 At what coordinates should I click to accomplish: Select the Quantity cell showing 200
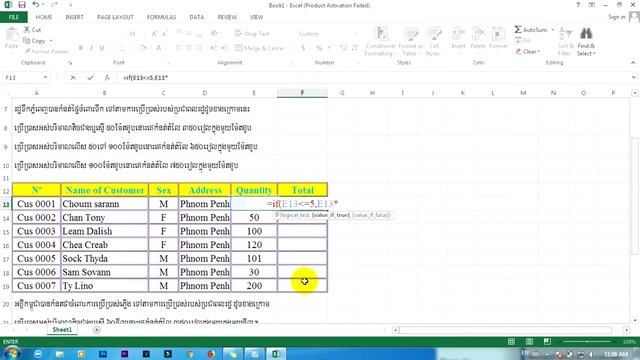point(254,286)
